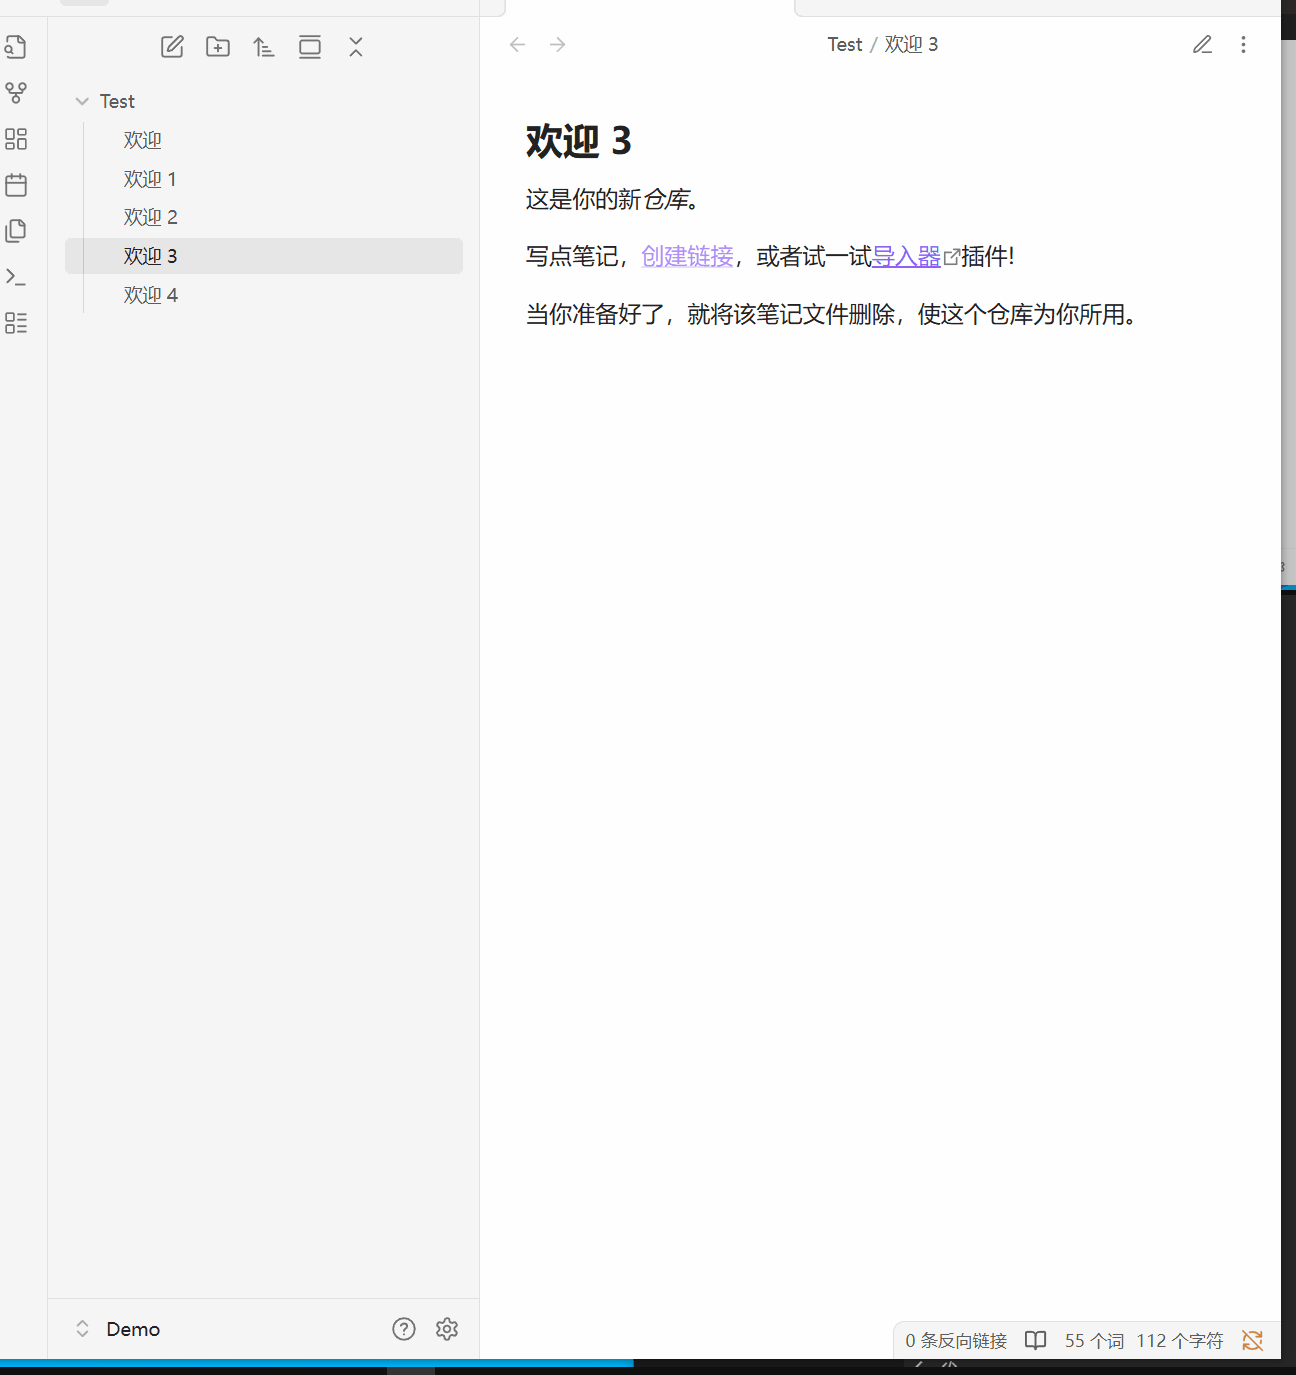Navigate back with the left arrow
This screenshot has width=1296, height=1375.
tap(517, 45)
